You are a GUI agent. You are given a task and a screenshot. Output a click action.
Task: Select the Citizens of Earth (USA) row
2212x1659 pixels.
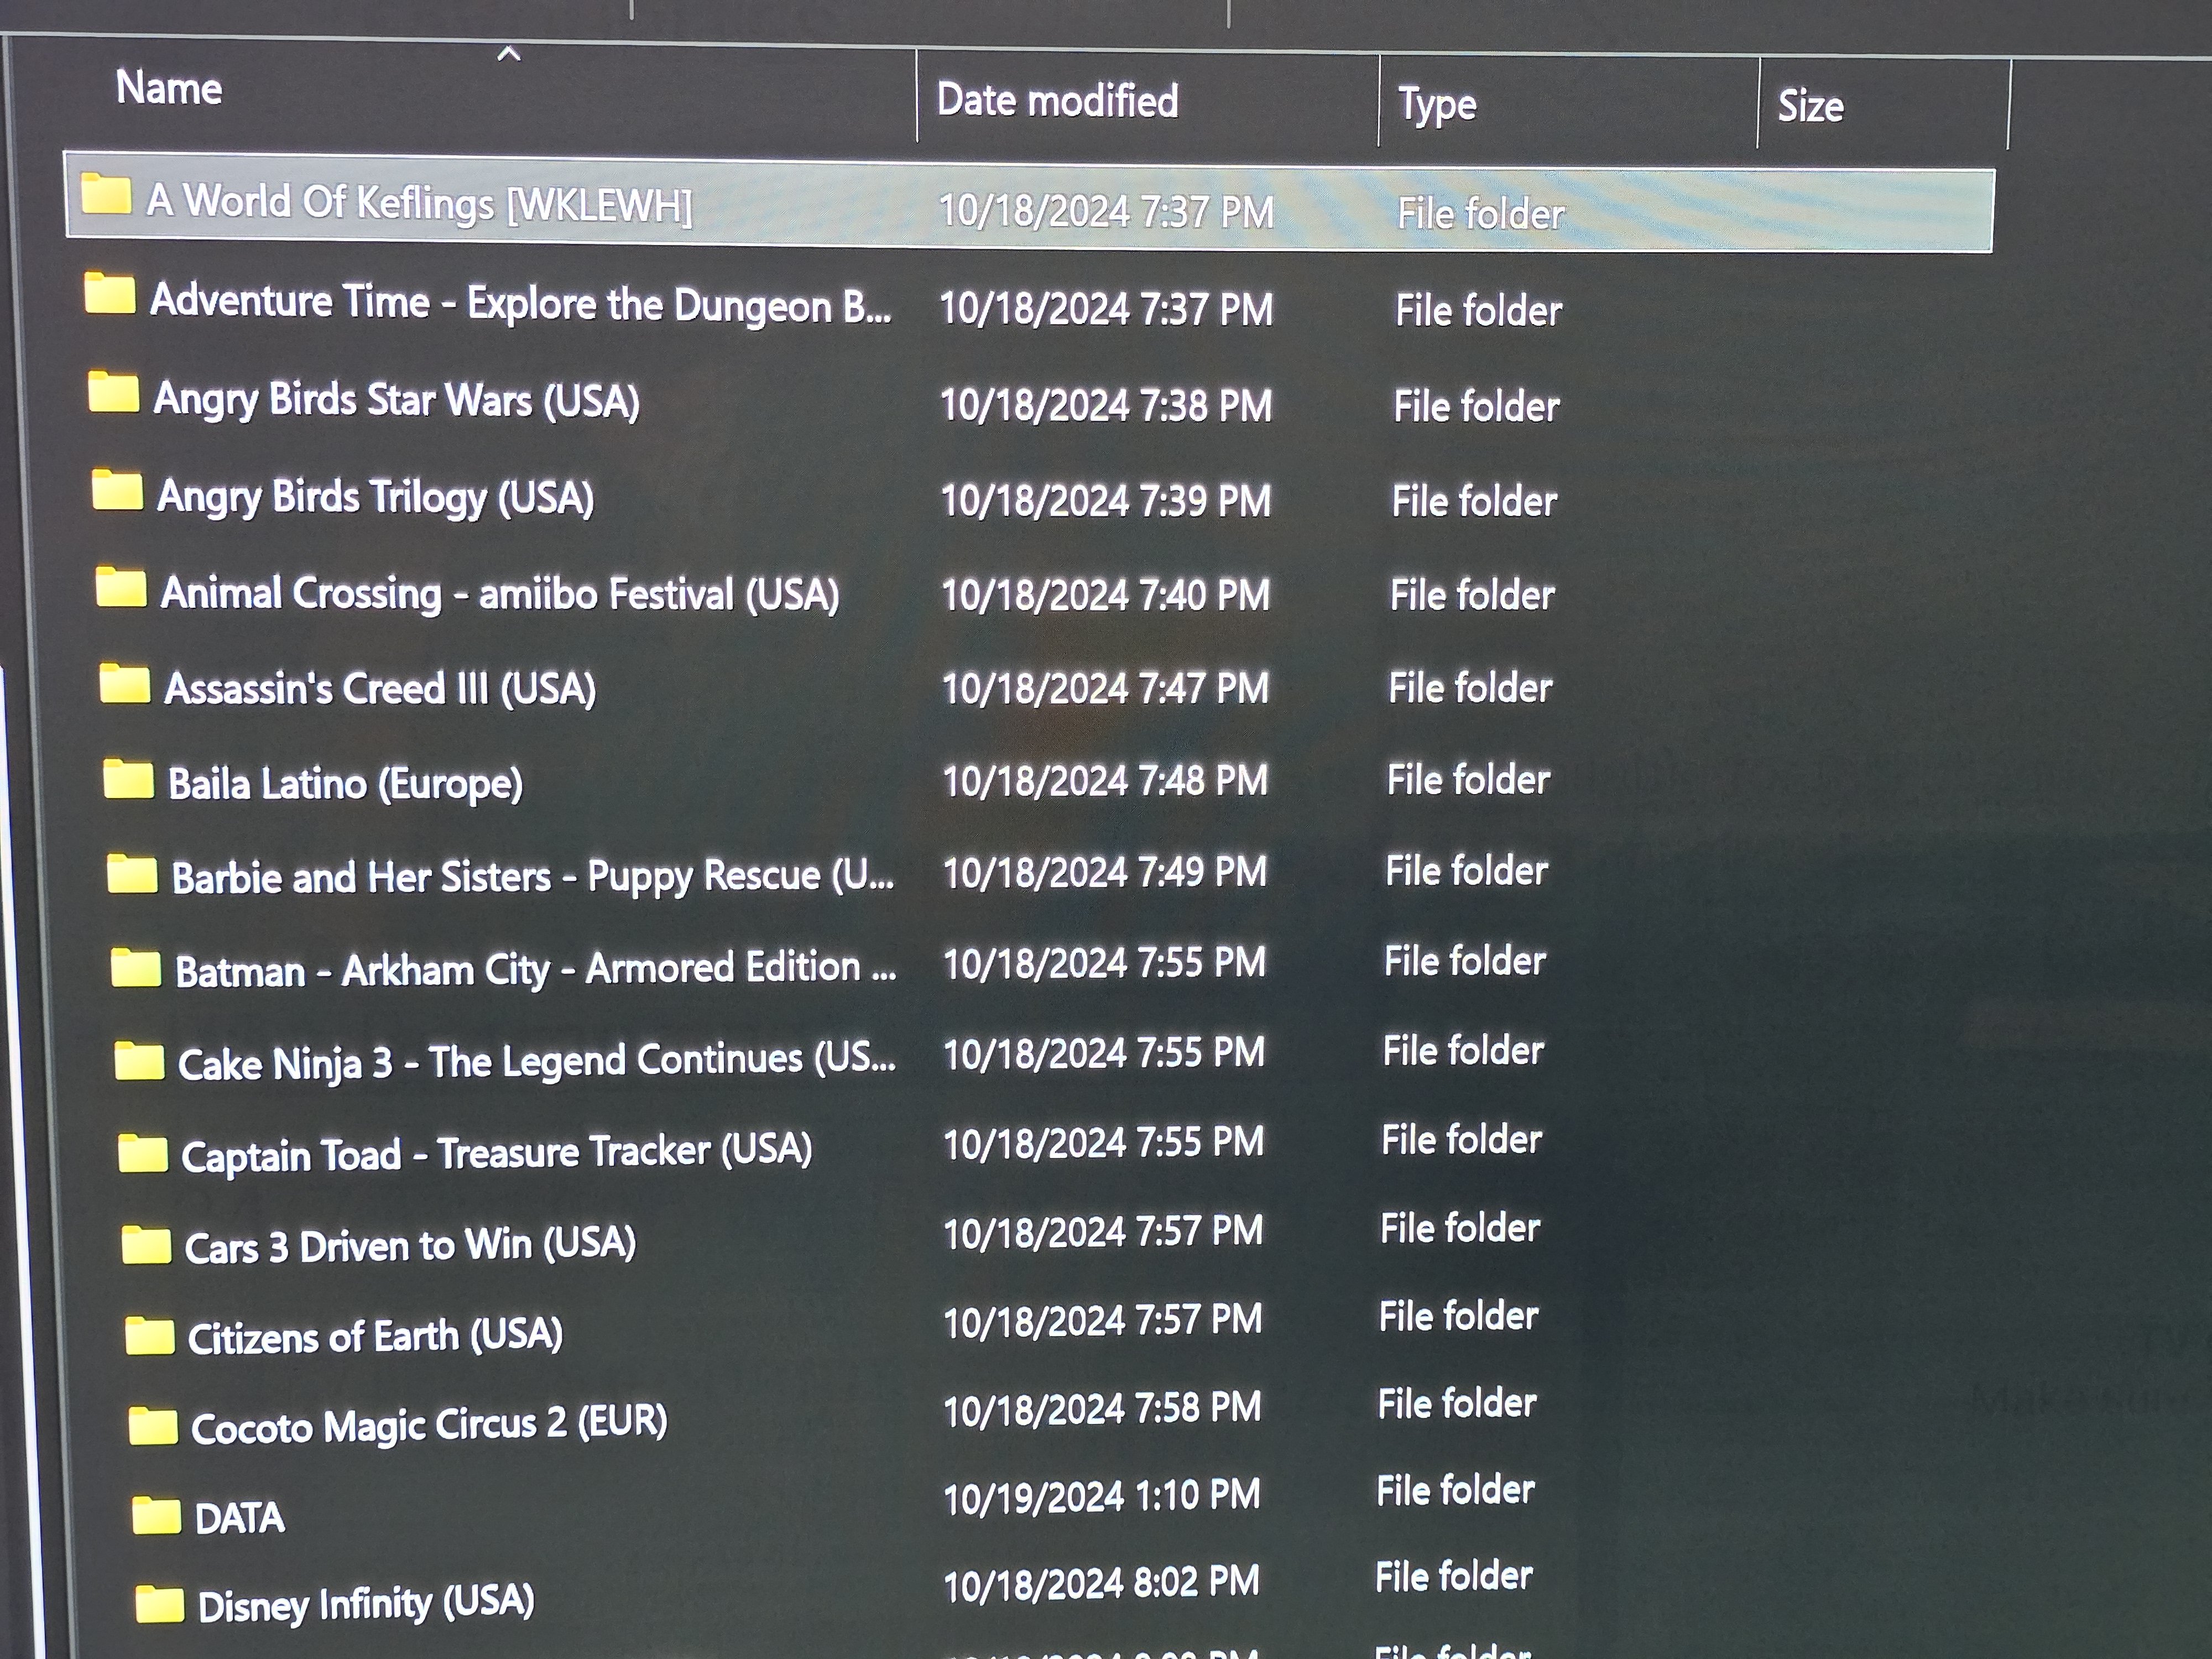(375, 1336)
